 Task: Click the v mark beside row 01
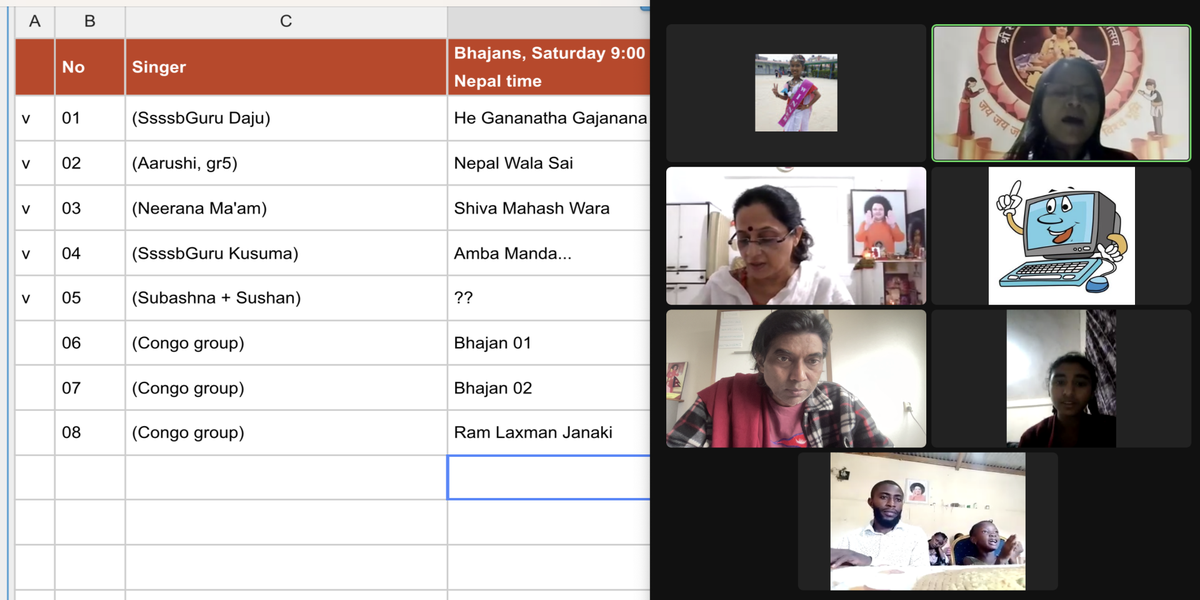pos(26,118)
